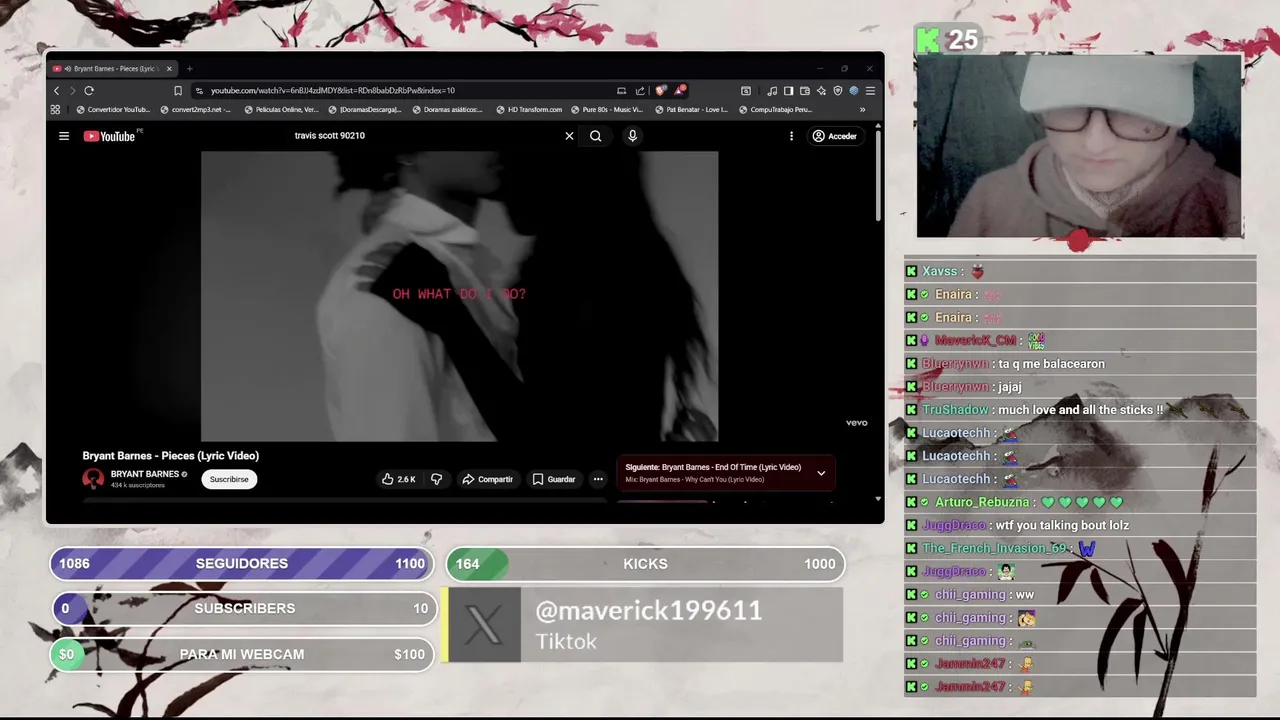
Task: Like the video with thumbs-up 2.6 K
Action: tap(399, 479)
